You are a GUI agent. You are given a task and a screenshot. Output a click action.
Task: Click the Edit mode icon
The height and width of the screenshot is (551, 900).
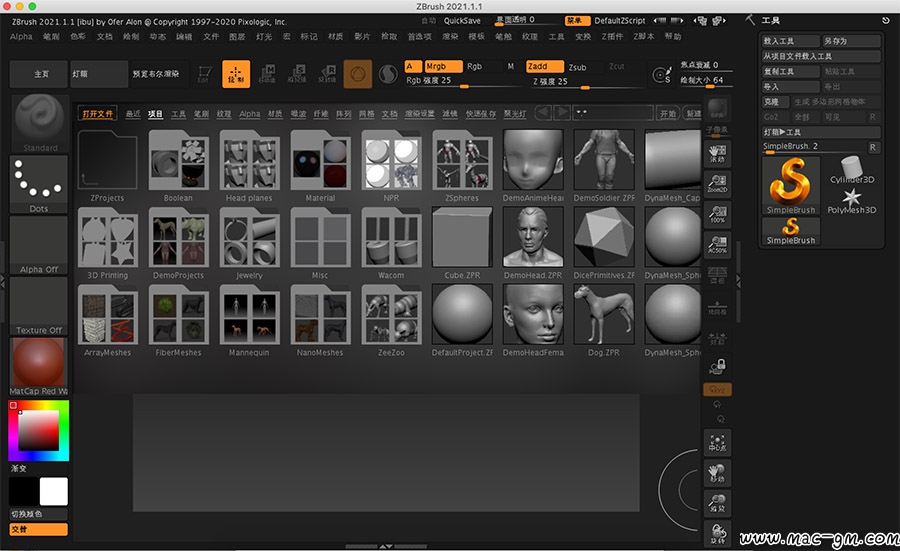[204, 74]
